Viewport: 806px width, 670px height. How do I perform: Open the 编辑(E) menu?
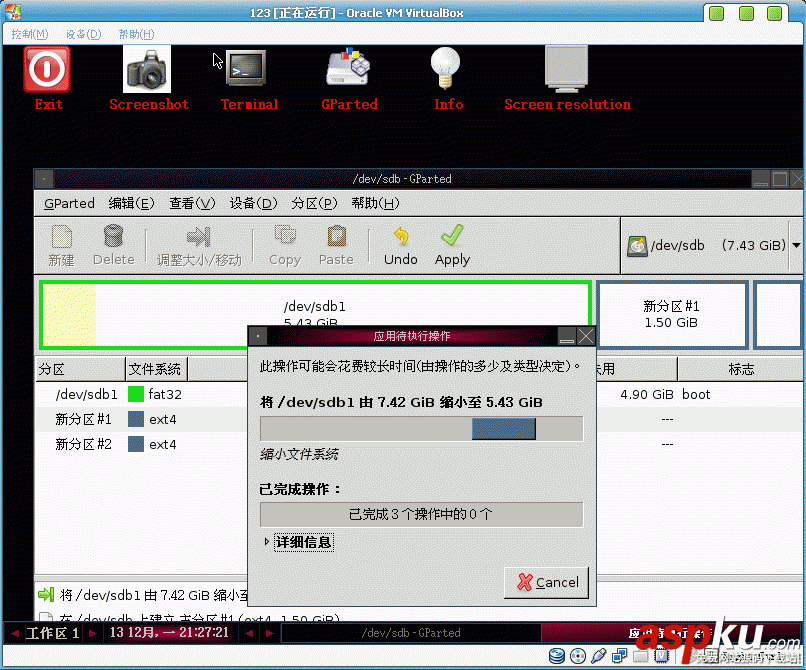tap(131, 204)
